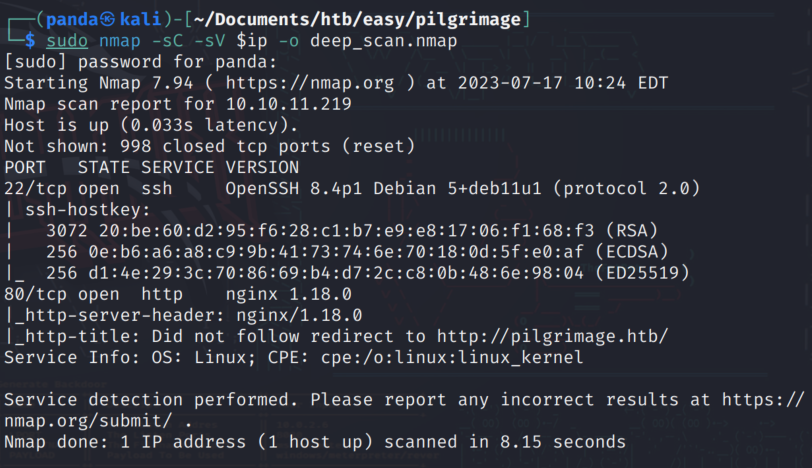Click the RSA 3072 hostkey fingerprint line
The width and height of the screenshot is (812, 468).
pos(352,231)
